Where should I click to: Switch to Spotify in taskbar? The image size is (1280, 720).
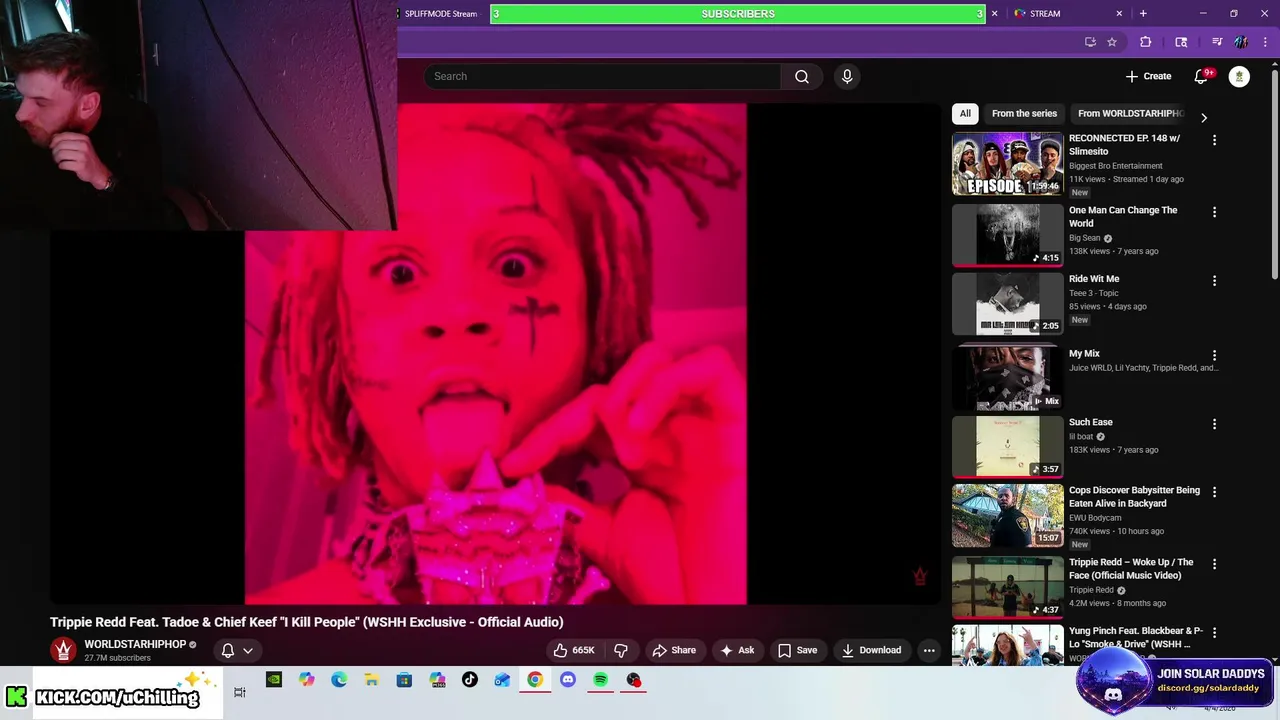(600, 680)
